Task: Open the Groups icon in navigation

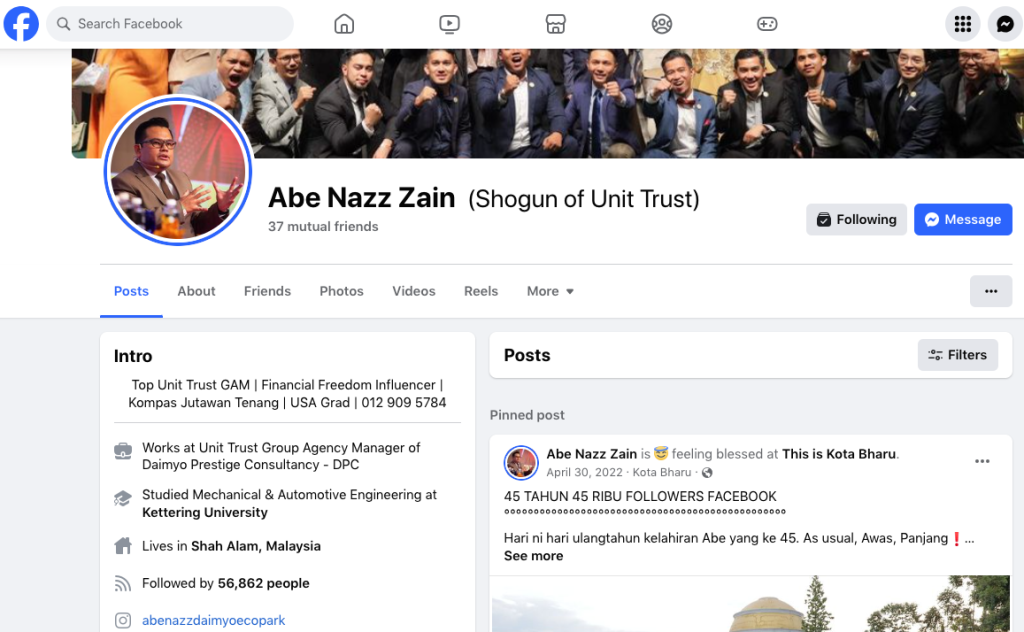Action: click(x=662, y=24)
